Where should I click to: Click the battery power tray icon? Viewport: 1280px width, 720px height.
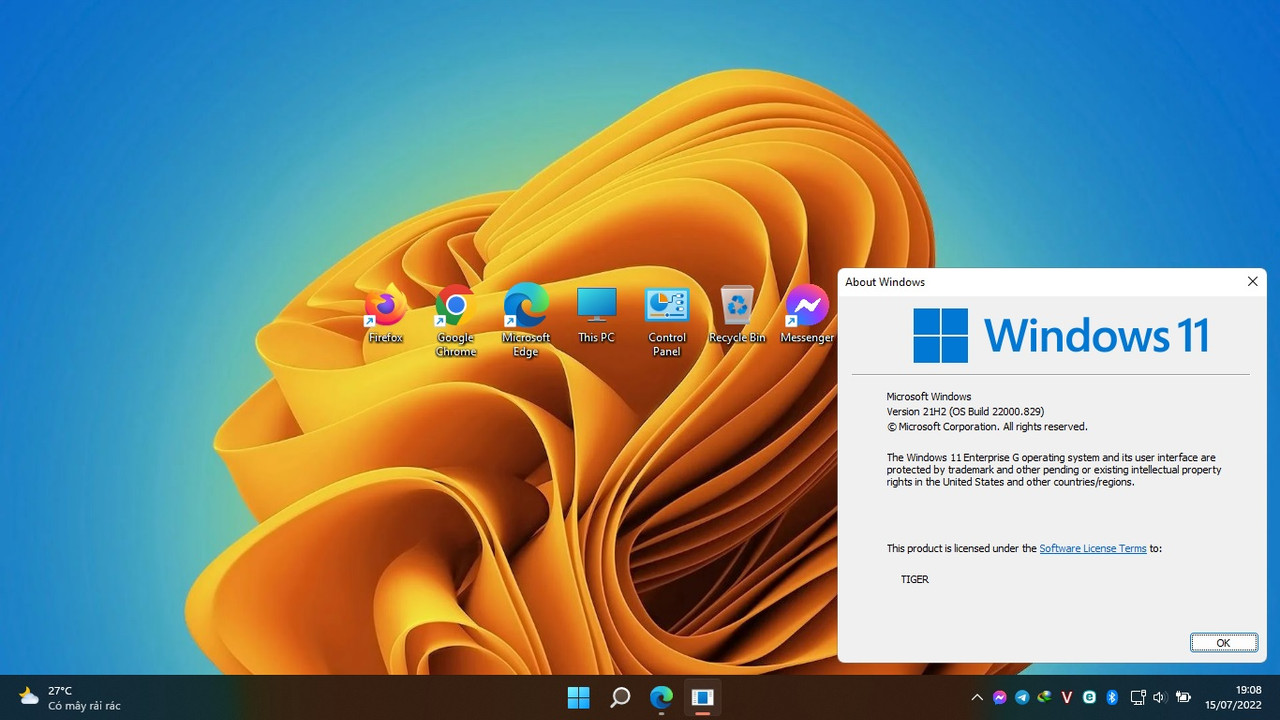click(x=1184, y=697)
